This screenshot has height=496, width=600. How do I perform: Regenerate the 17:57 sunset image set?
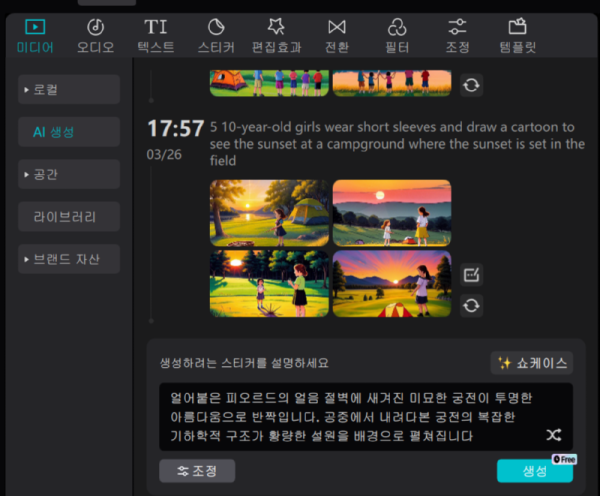pyautogui.click(x=472, y=305)
